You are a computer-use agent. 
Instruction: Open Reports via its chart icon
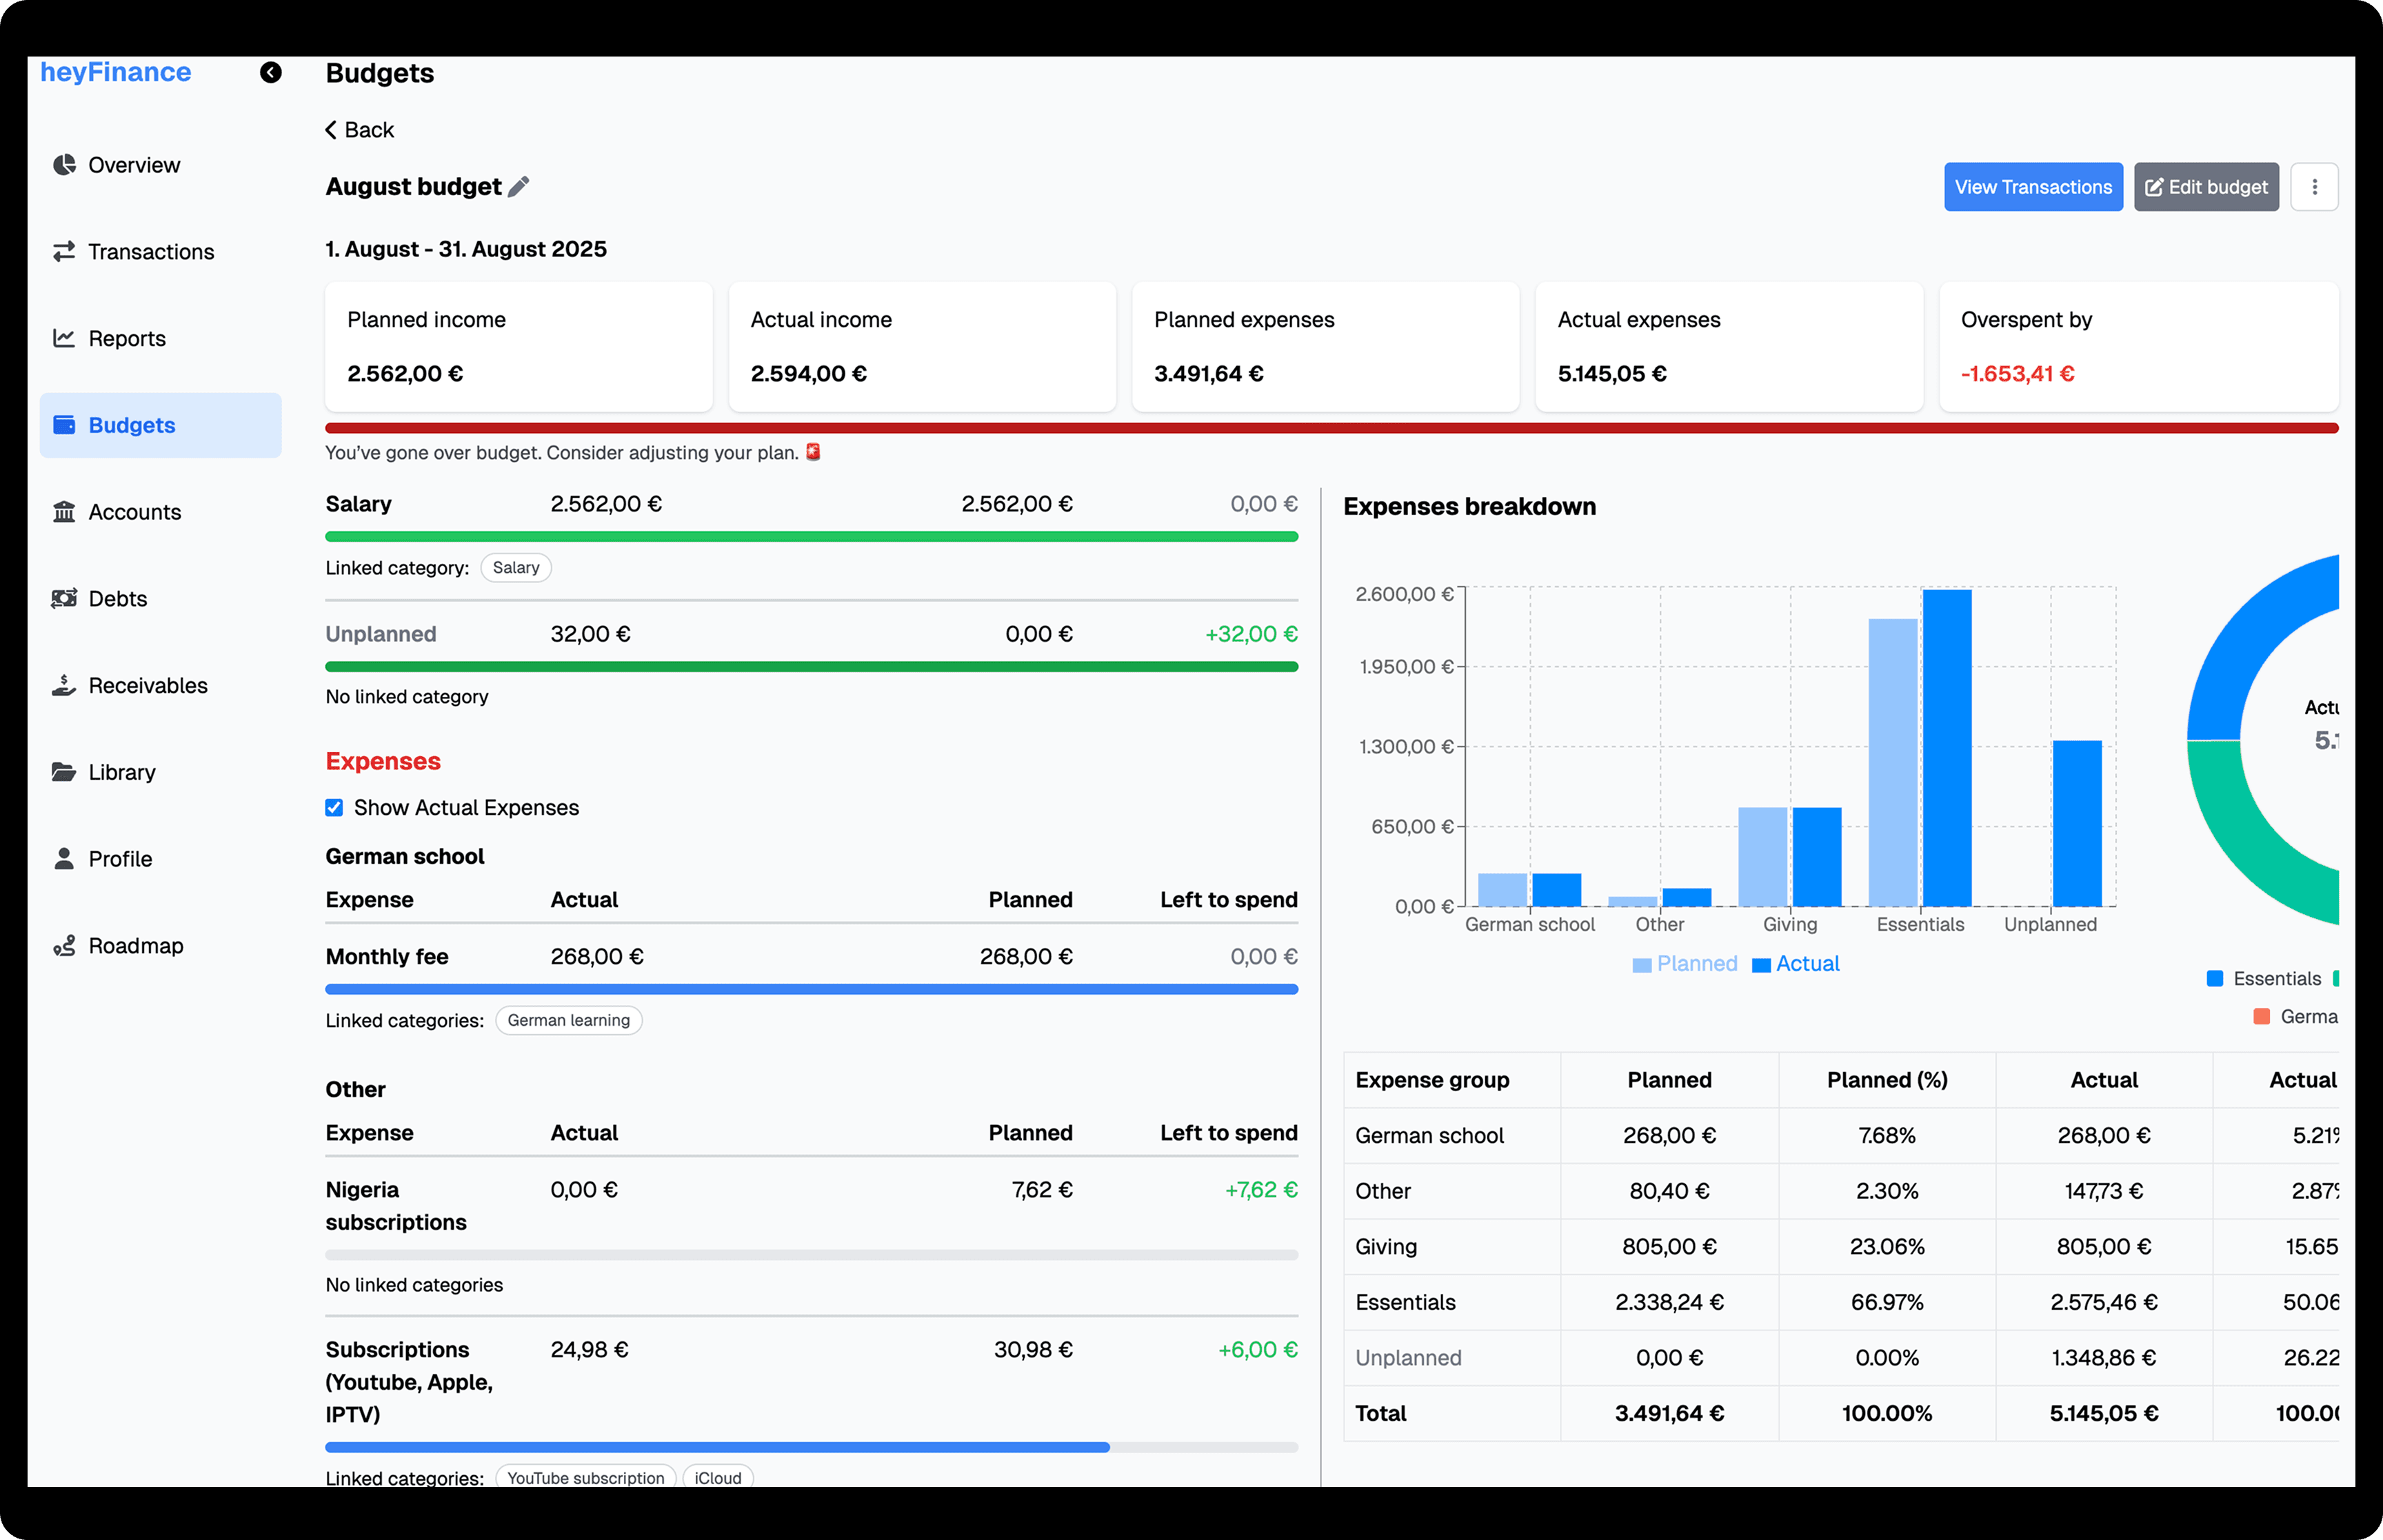point(64,338)
